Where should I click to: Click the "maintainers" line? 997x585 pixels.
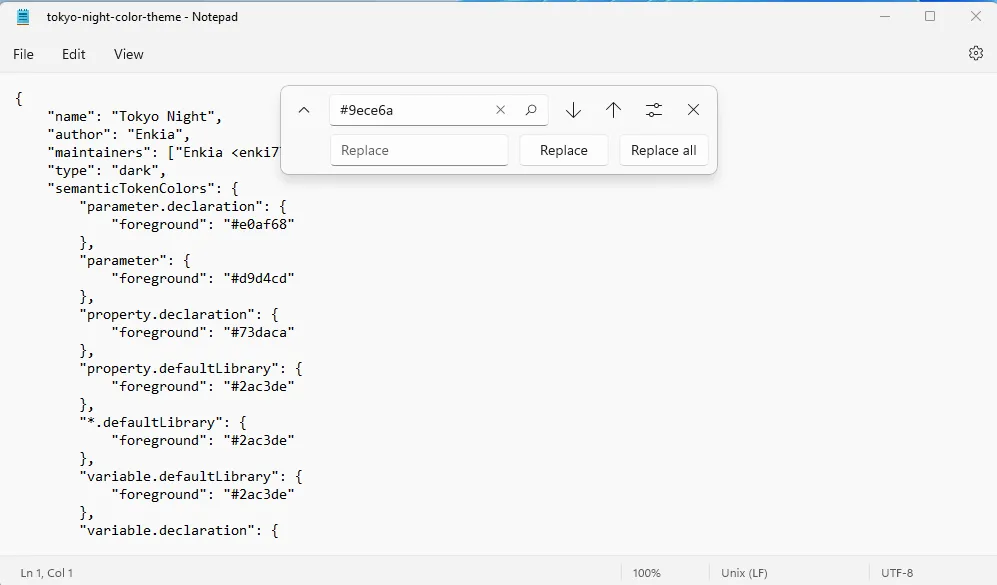(163, 152)
